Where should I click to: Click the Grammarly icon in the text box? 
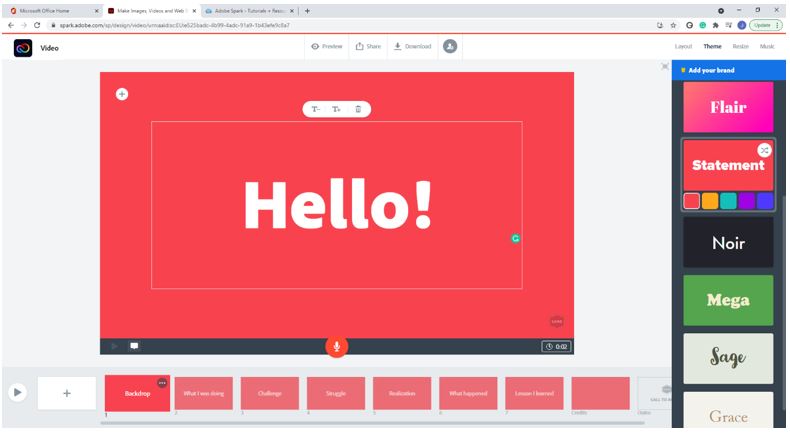pyautogui.click(x=515, y=238)
